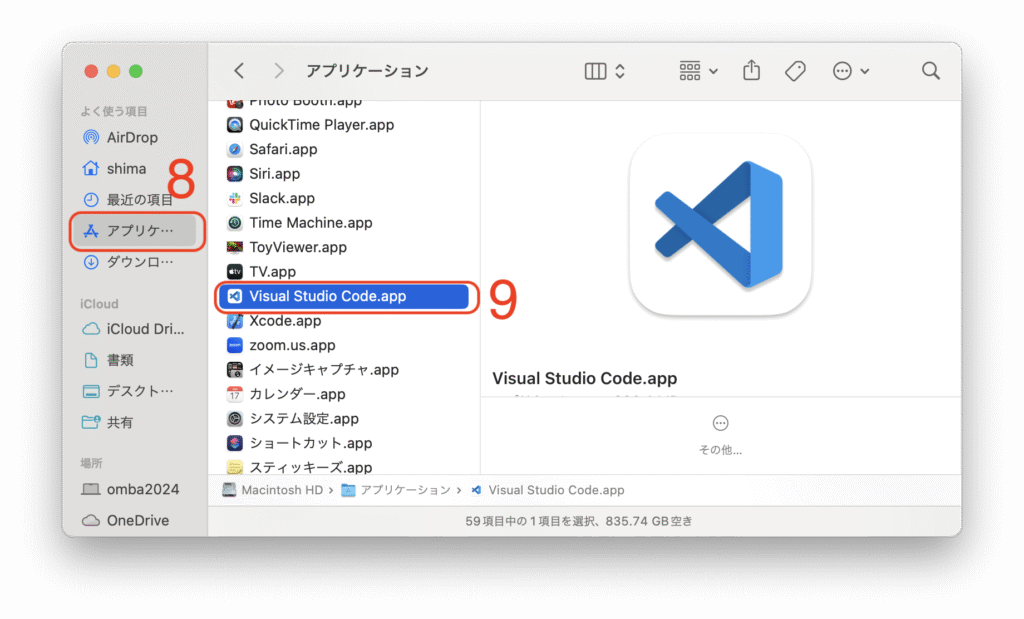Image resolution: width=1024 pixels, height=619 pixels.
Task: Select the zoom.us.app icon
Action: click(234, 345)
